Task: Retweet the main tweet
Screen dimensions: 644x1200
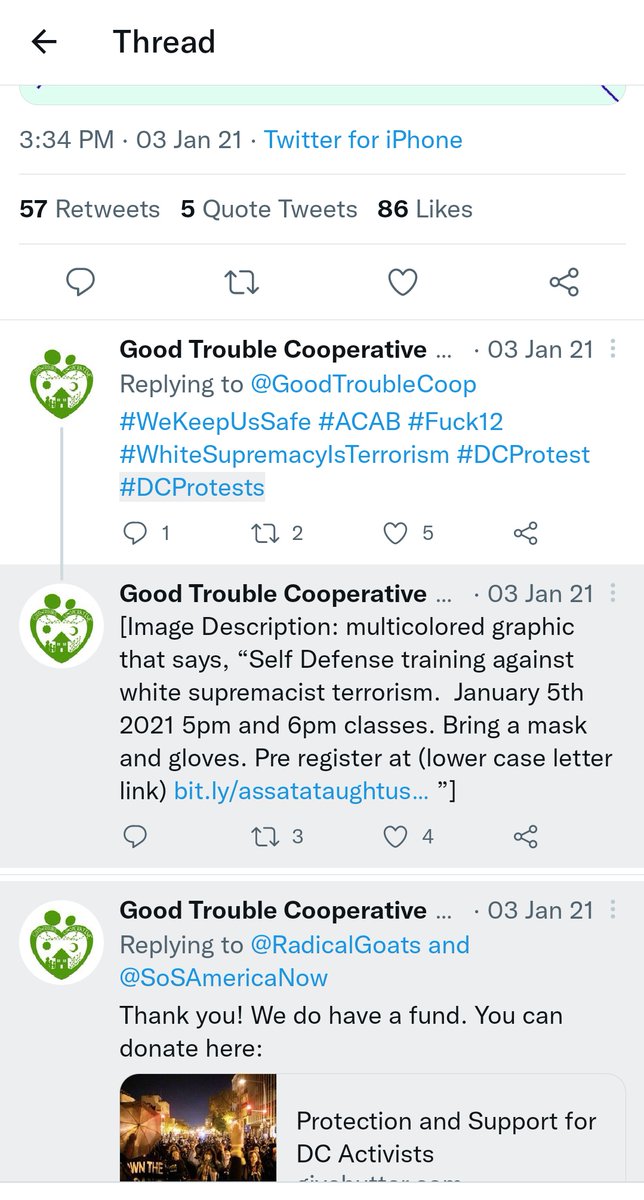Action: [x=242, y=283]
